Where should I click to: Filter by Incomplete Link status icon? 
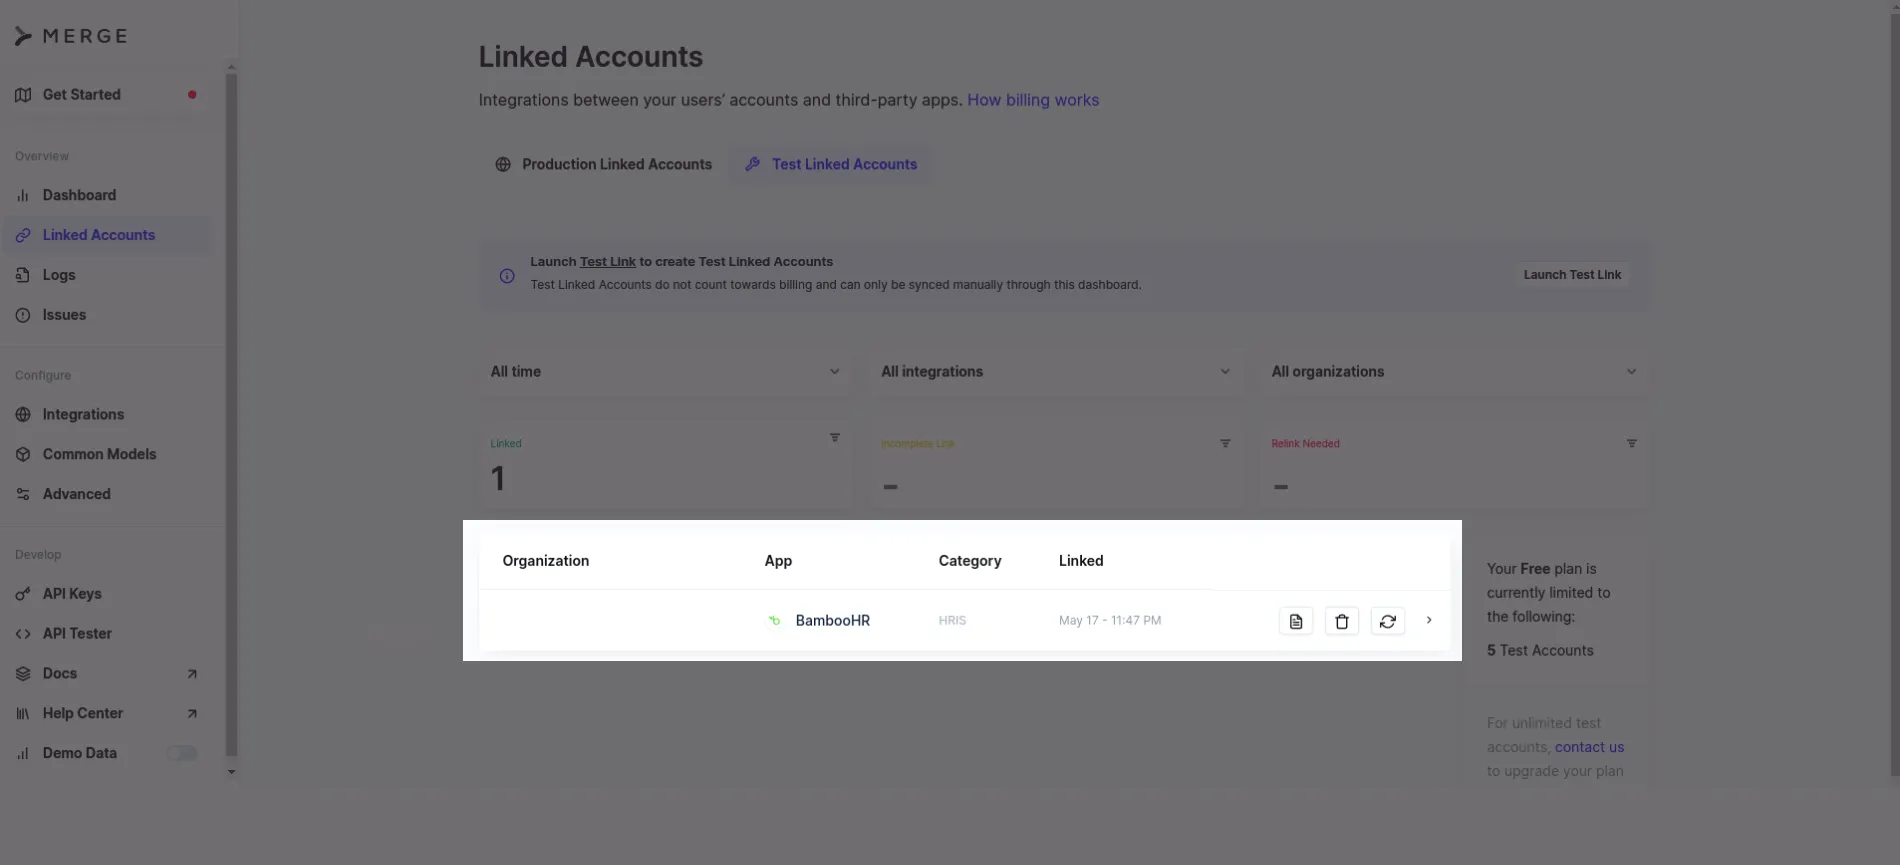(1225, 443)
